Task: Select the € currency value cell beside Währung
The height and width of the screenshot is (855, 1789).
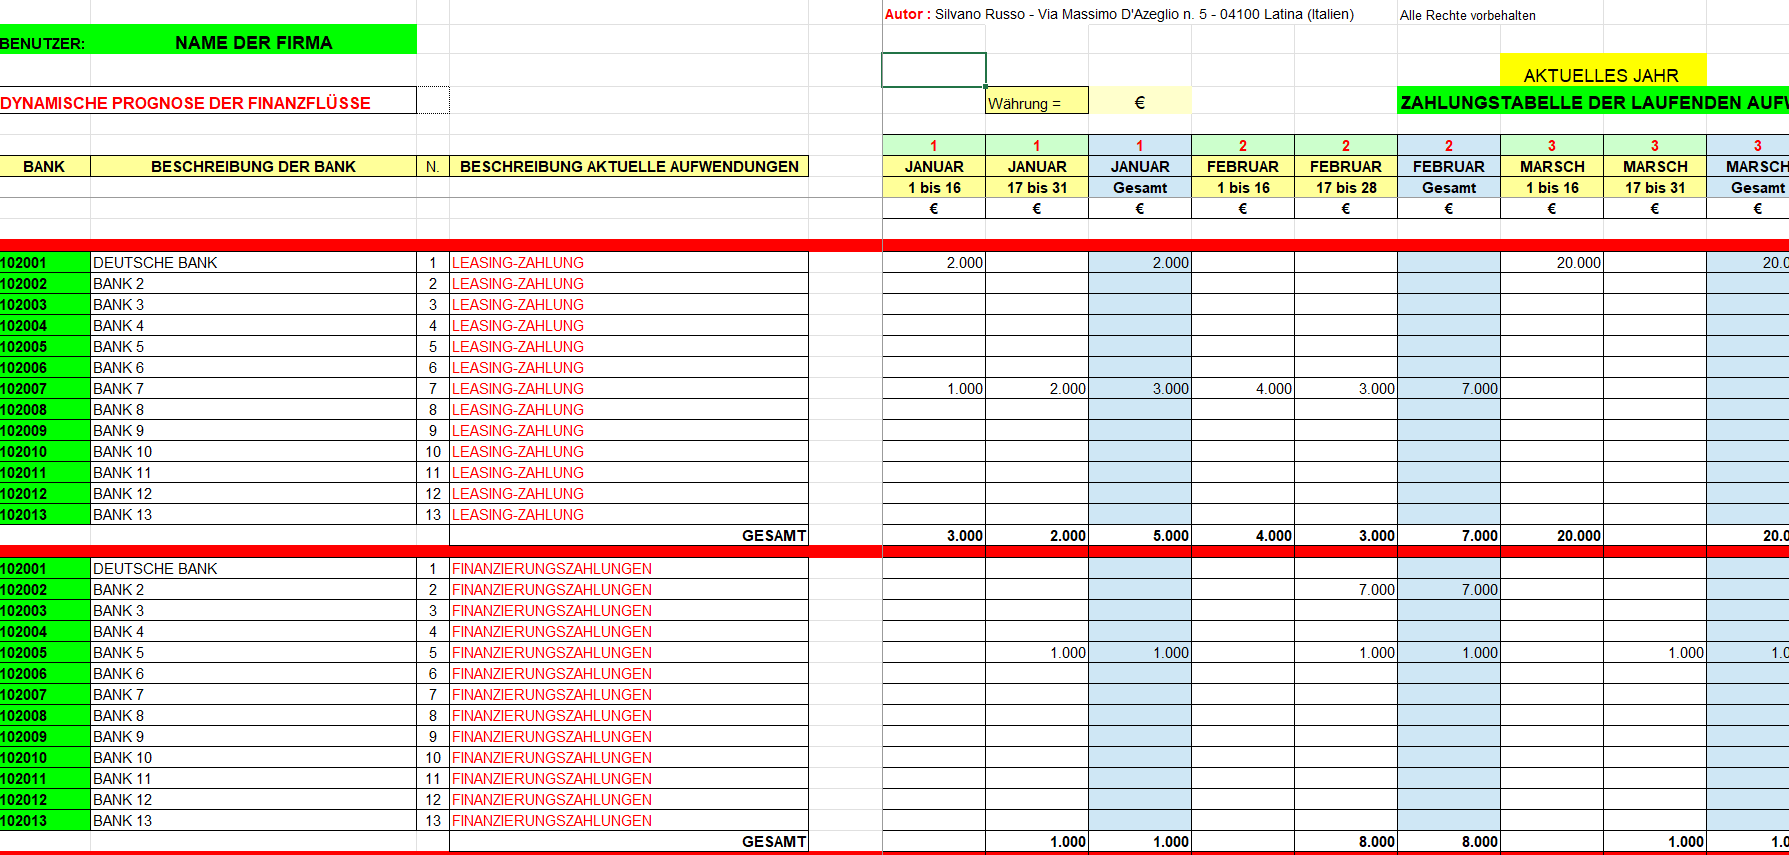Action: point(1139,102)
